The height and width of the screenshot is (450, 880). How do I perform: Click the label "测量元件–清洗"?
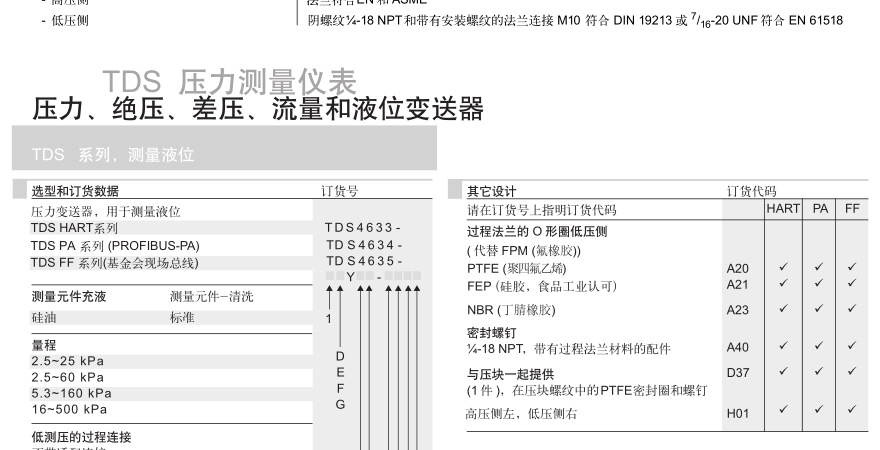coord(212,297)
